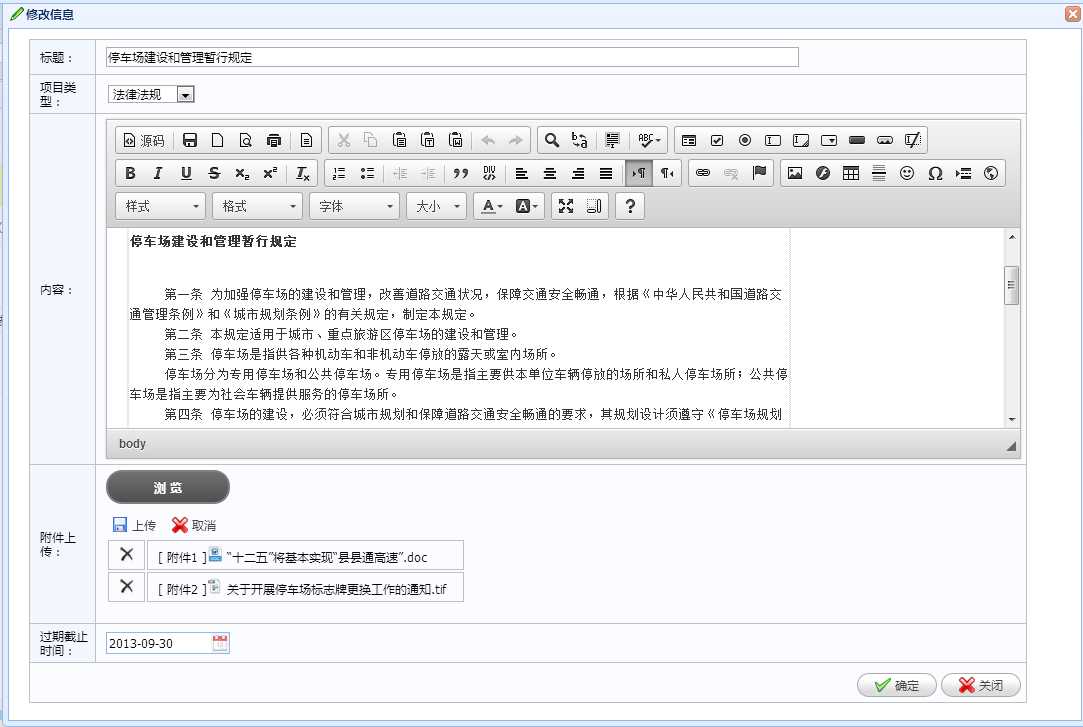Insert an iframe (globe icon)
The height and width of the screenshot is (727, 1083).
[991, 173]
